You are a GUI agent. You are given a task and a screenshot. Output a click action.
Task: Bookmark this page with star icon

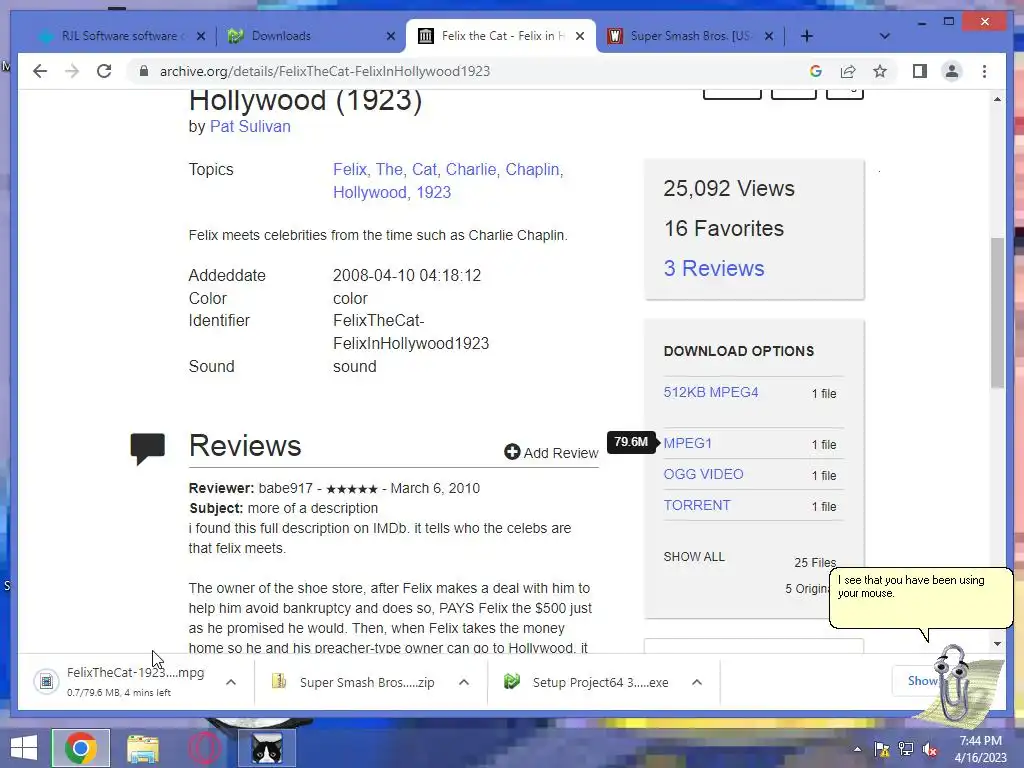click(880, 71)
